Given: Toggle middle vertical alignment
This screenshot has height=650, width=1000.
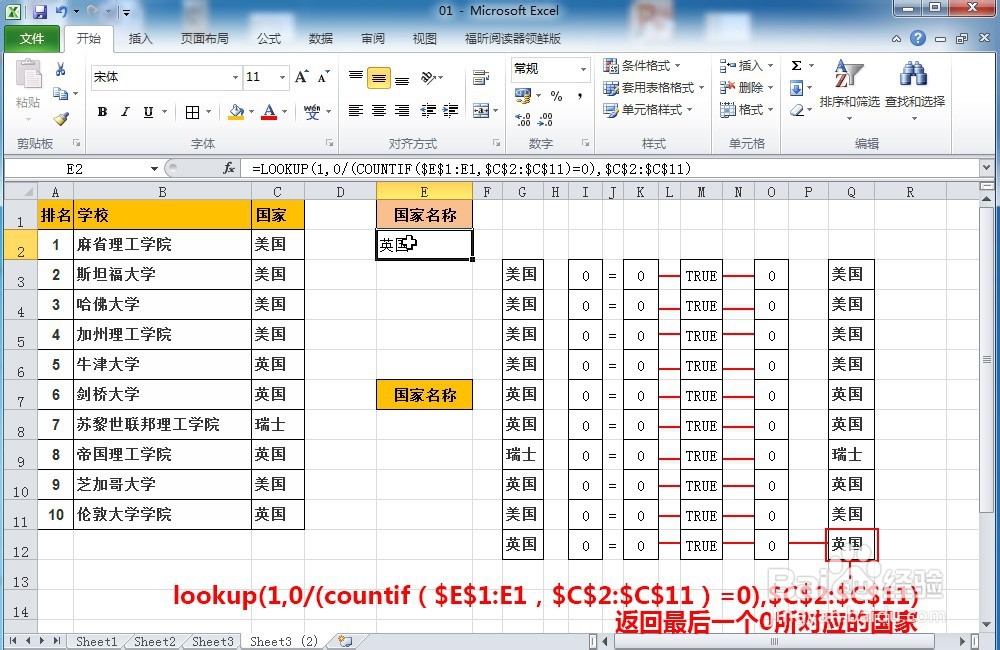Looking at the screenshot, I should 379,78.
